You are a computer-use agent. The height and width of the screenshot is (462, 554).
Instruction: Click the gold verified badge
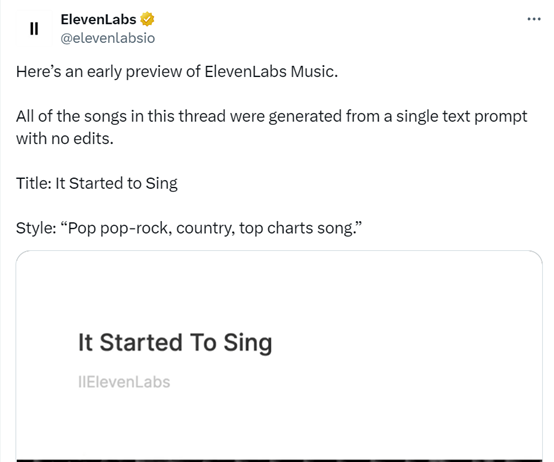pyautogui.click(x=147, y=19)
